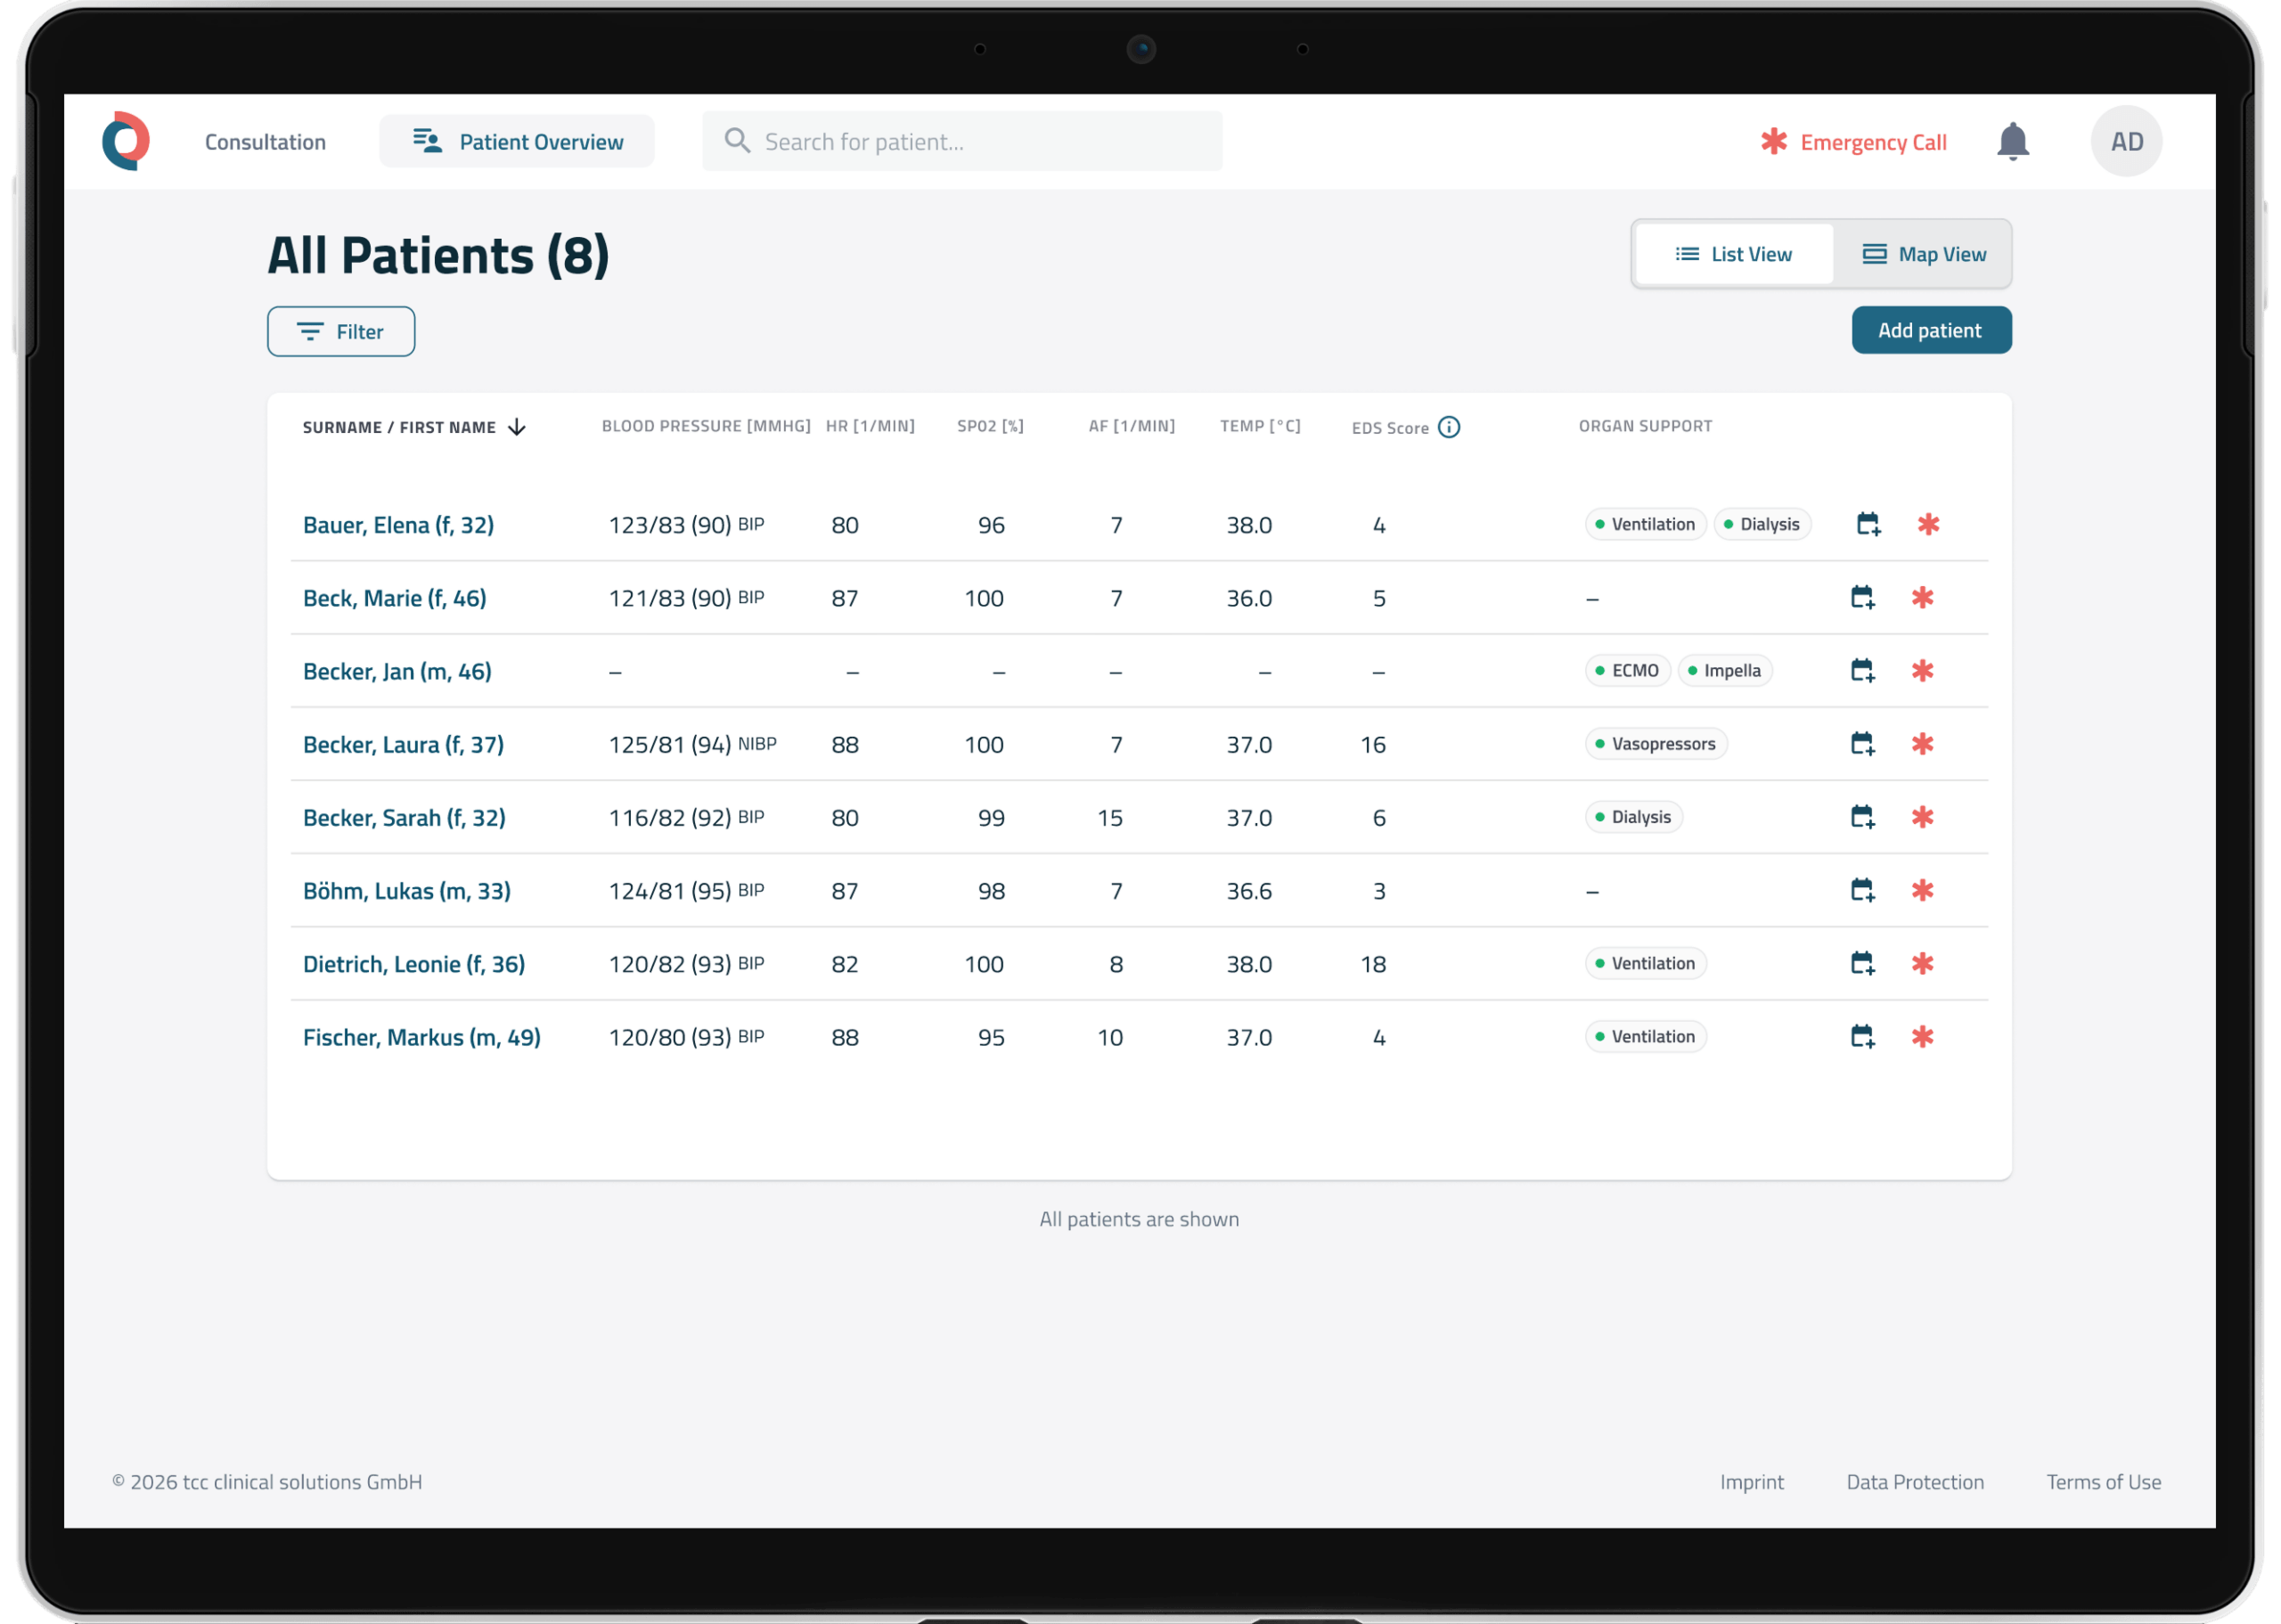Image resolution: width=2281 pixels, height=1624 pixels.
Task: Open the AD user avatar menu
Action: 2126,141
